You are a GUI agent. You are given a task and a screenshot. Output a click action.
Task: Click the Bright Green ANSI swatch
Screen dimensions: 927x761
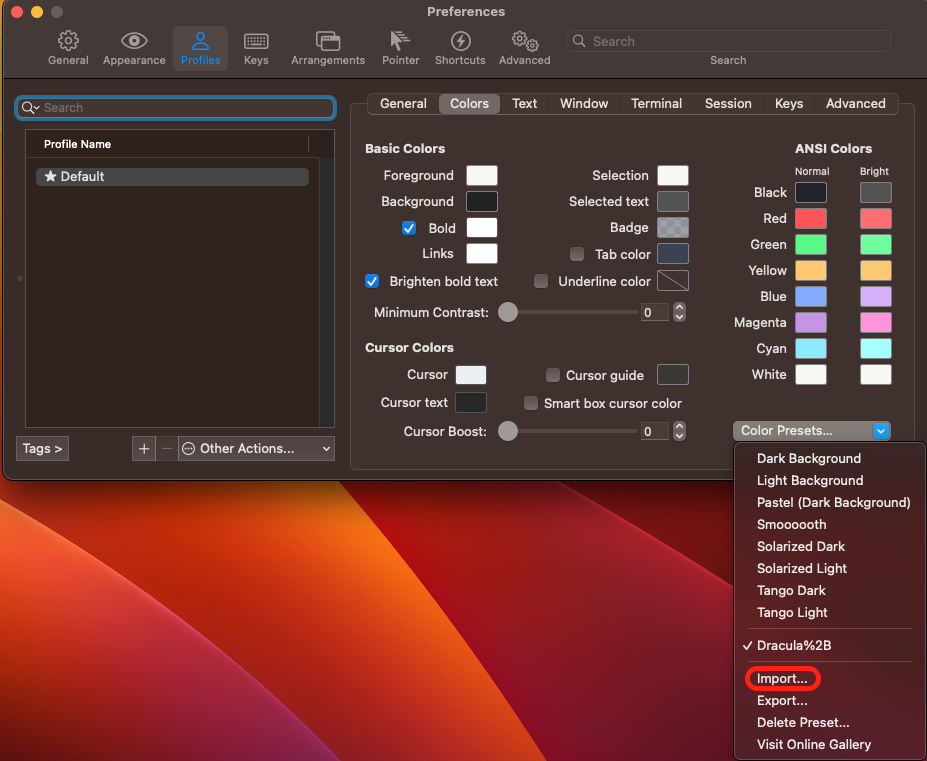click(876, 244)
